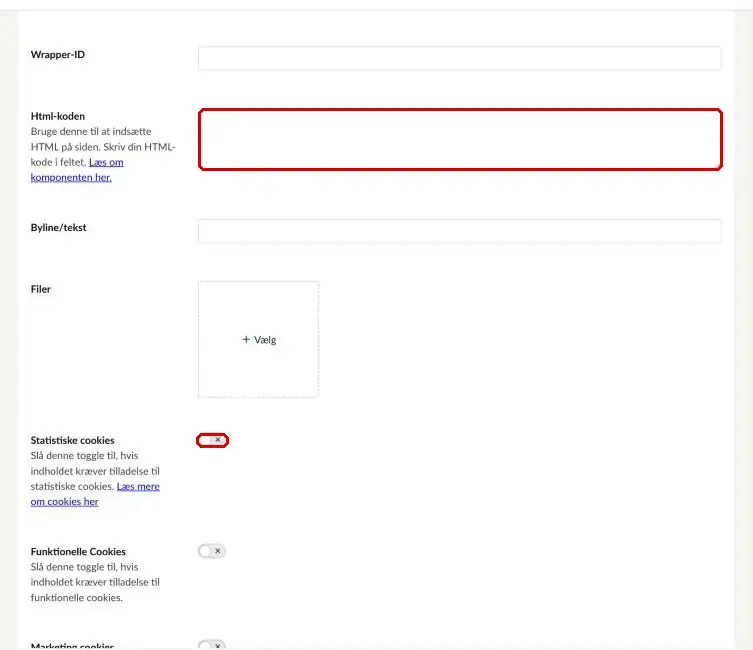Toggle the Statistiske cookies switch

point(212,440)
